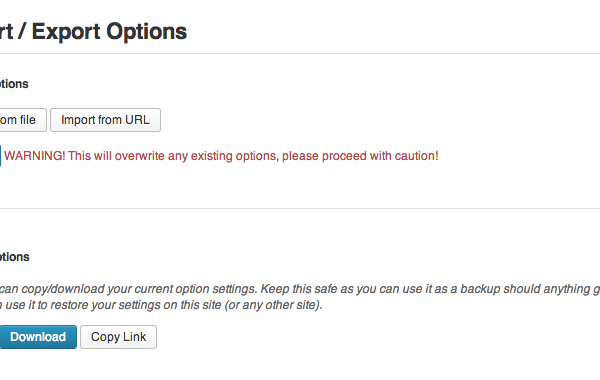Click the red overwrite warning message
Image resolution: width=600 pixels, height=380 pixels.
tap(221, 156)
